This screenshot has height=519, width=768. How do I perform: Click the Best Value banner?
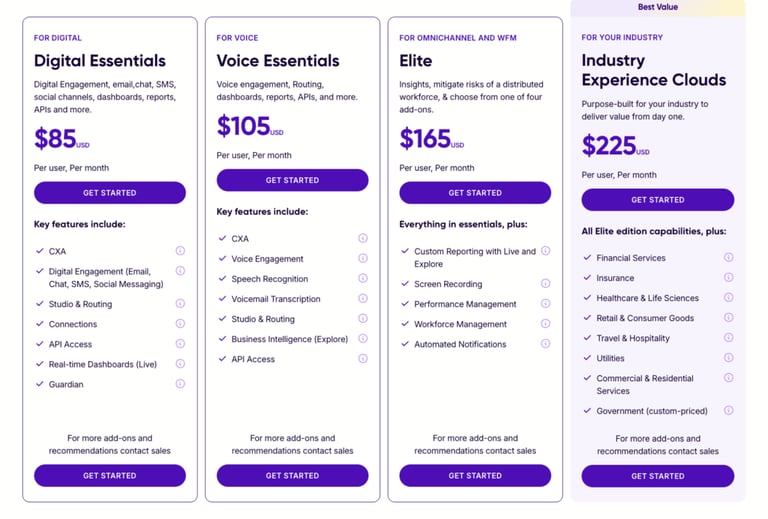click(658, 7)
